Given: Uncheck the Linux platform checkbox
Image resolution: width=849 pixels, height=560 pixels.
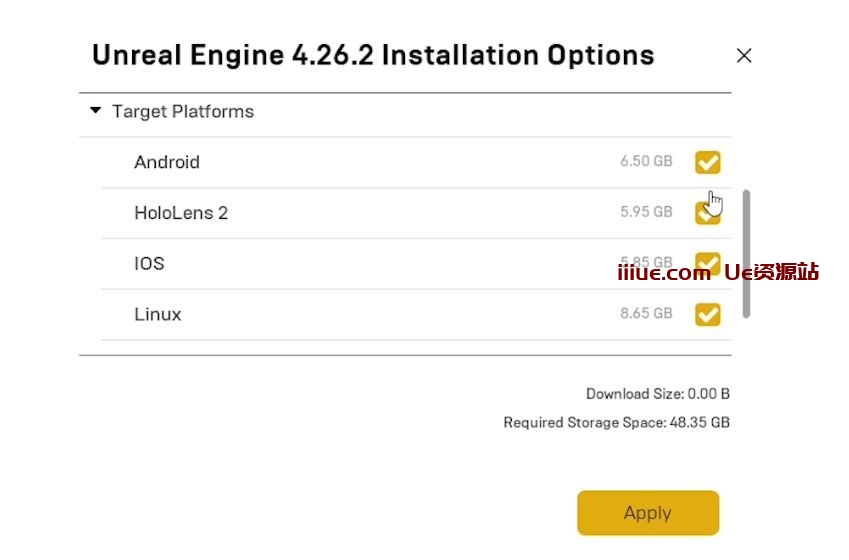Looking at the screenshot, I should tap(707, 314).
